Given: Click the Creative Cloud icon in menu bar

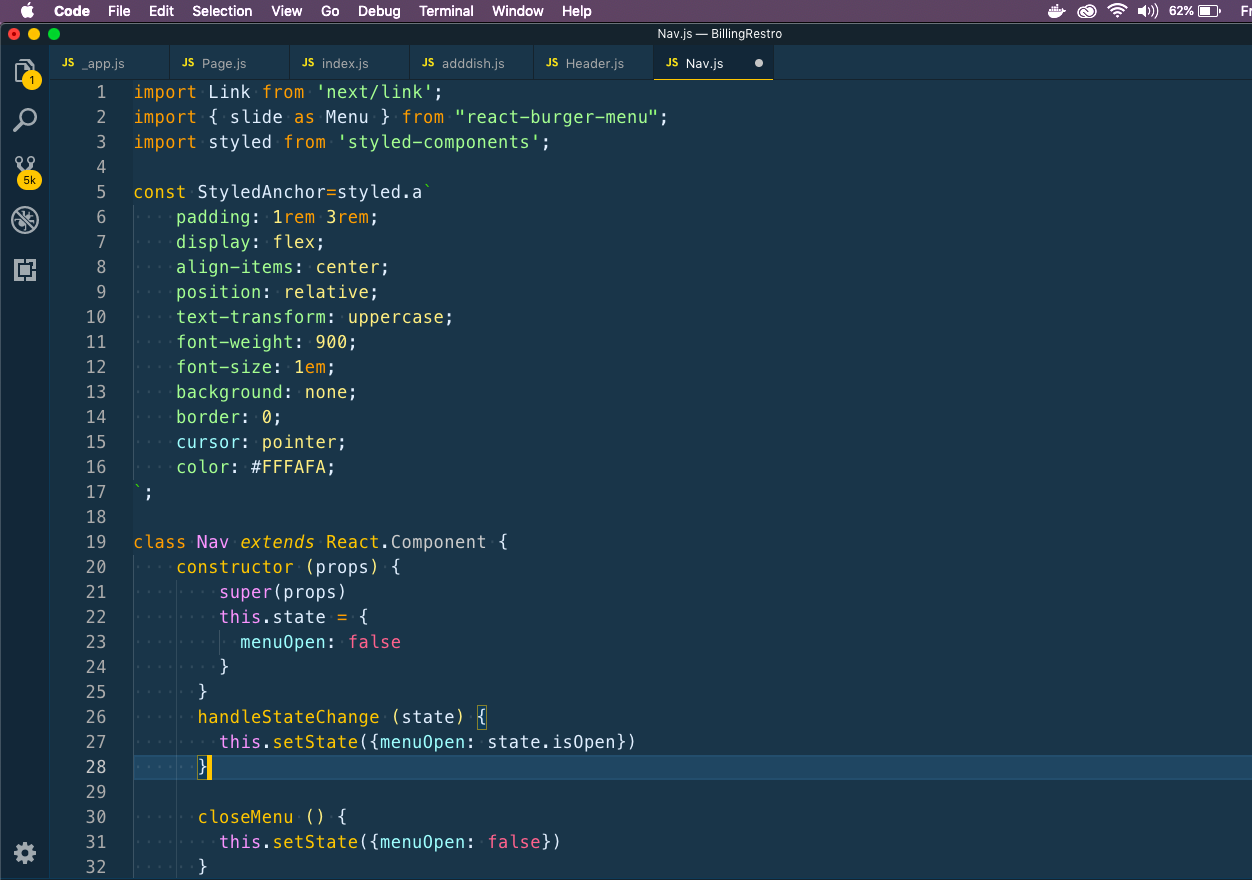Looking at the screenshot, I should (x=1086, y=11).
